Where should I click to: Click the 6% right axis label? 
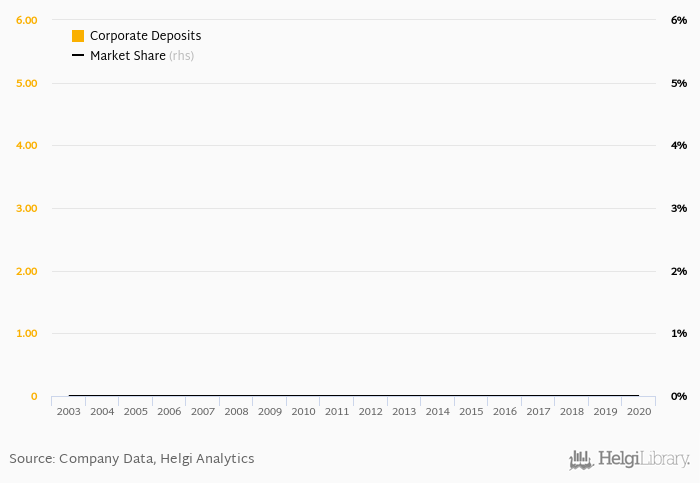[679, 20]
